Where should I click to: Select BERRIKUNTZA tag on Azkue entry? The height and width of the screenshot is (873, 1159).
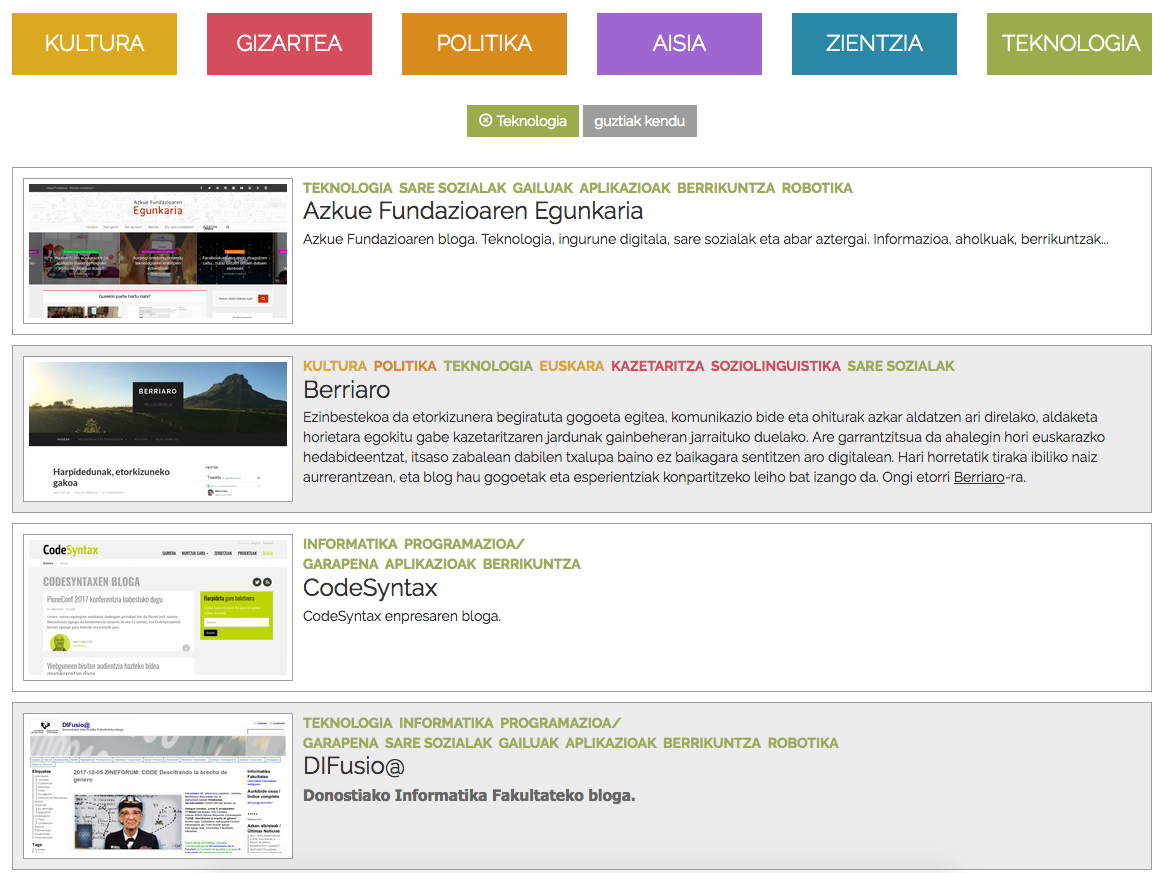(726, 188)
